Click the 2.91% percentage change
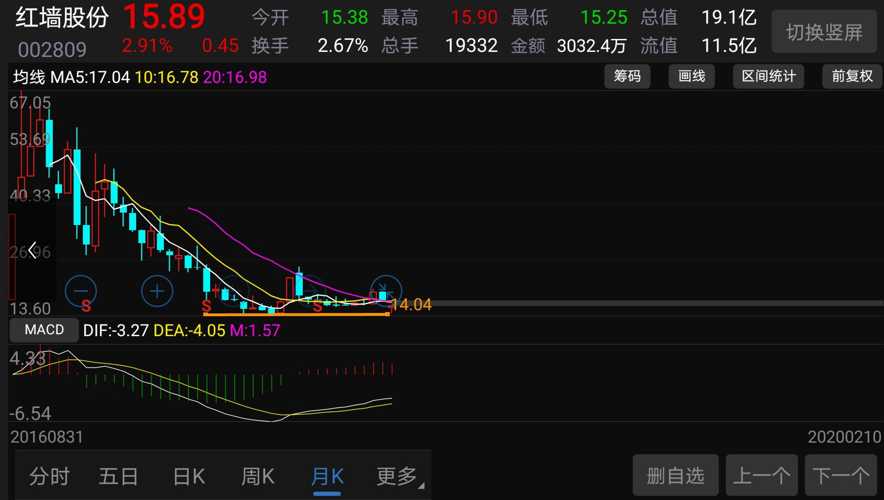This screenshot has width=884, height=500. coord(147,45)
